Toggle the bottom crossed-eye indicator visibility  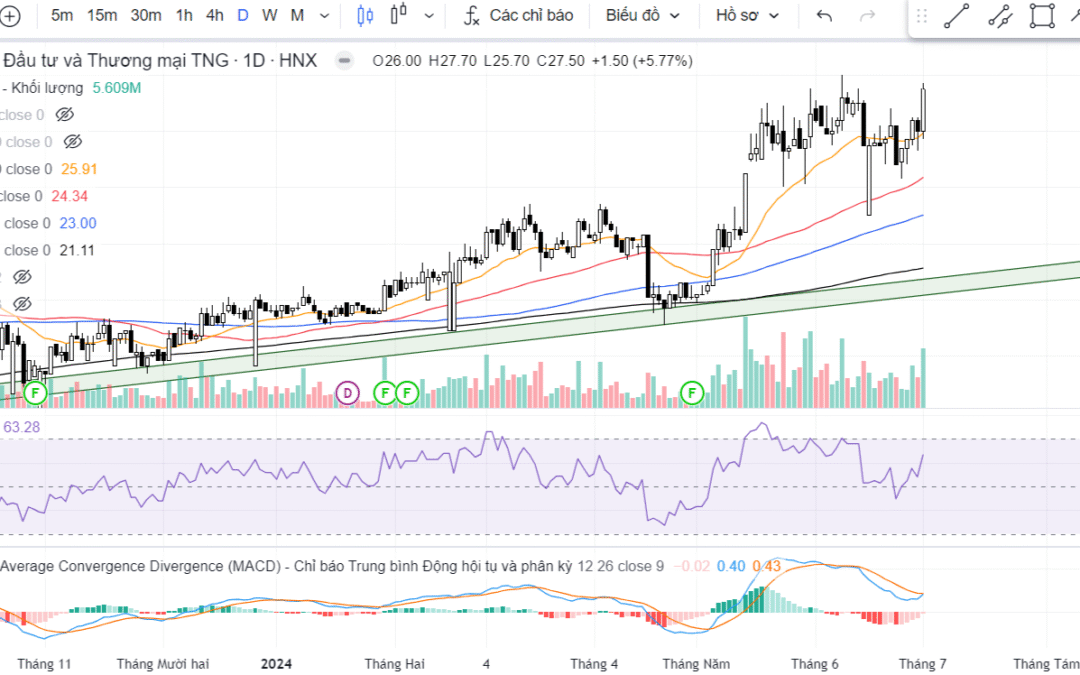point(23,303)
